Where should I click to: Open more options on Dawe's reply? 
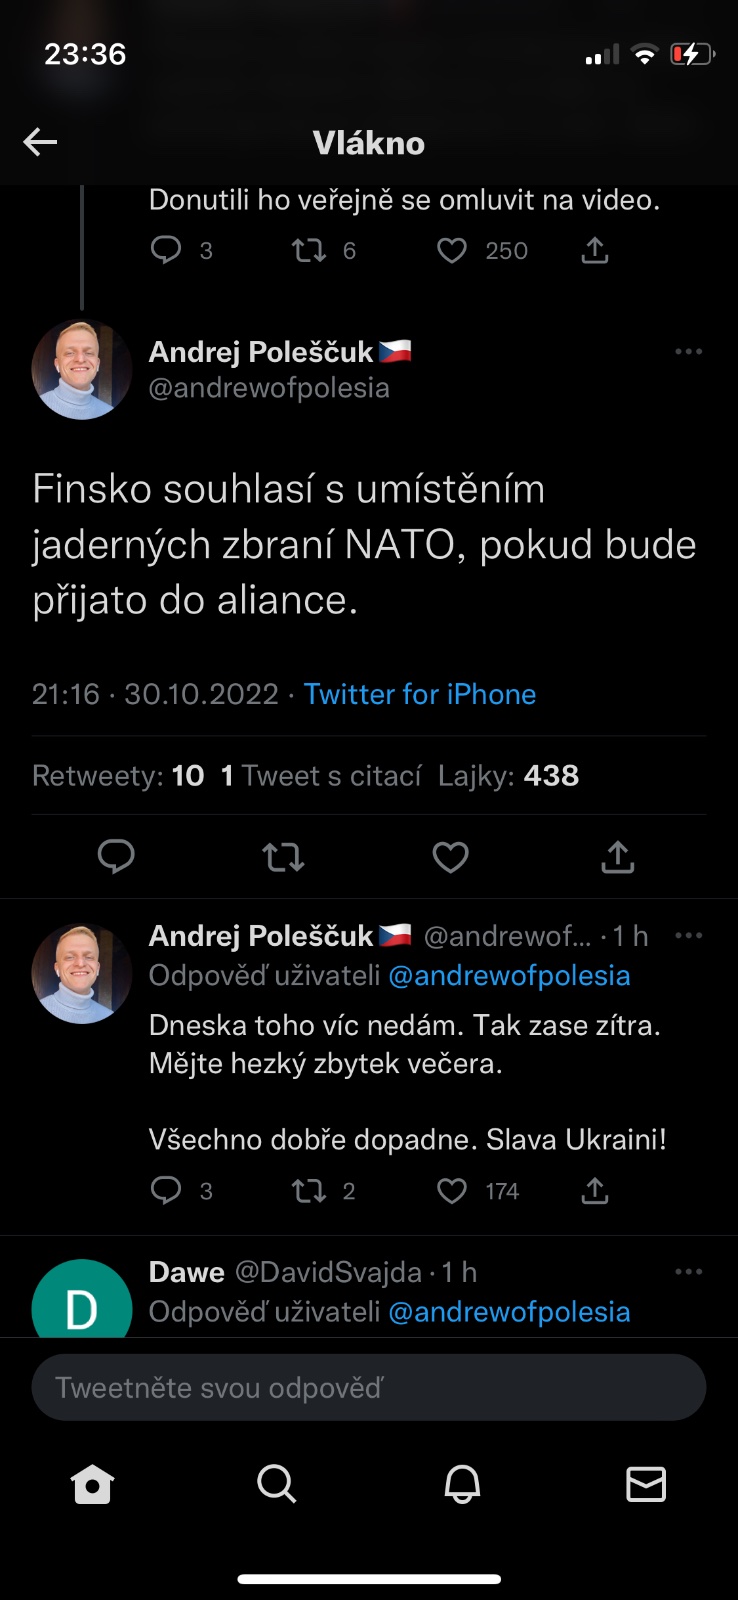688,1272
